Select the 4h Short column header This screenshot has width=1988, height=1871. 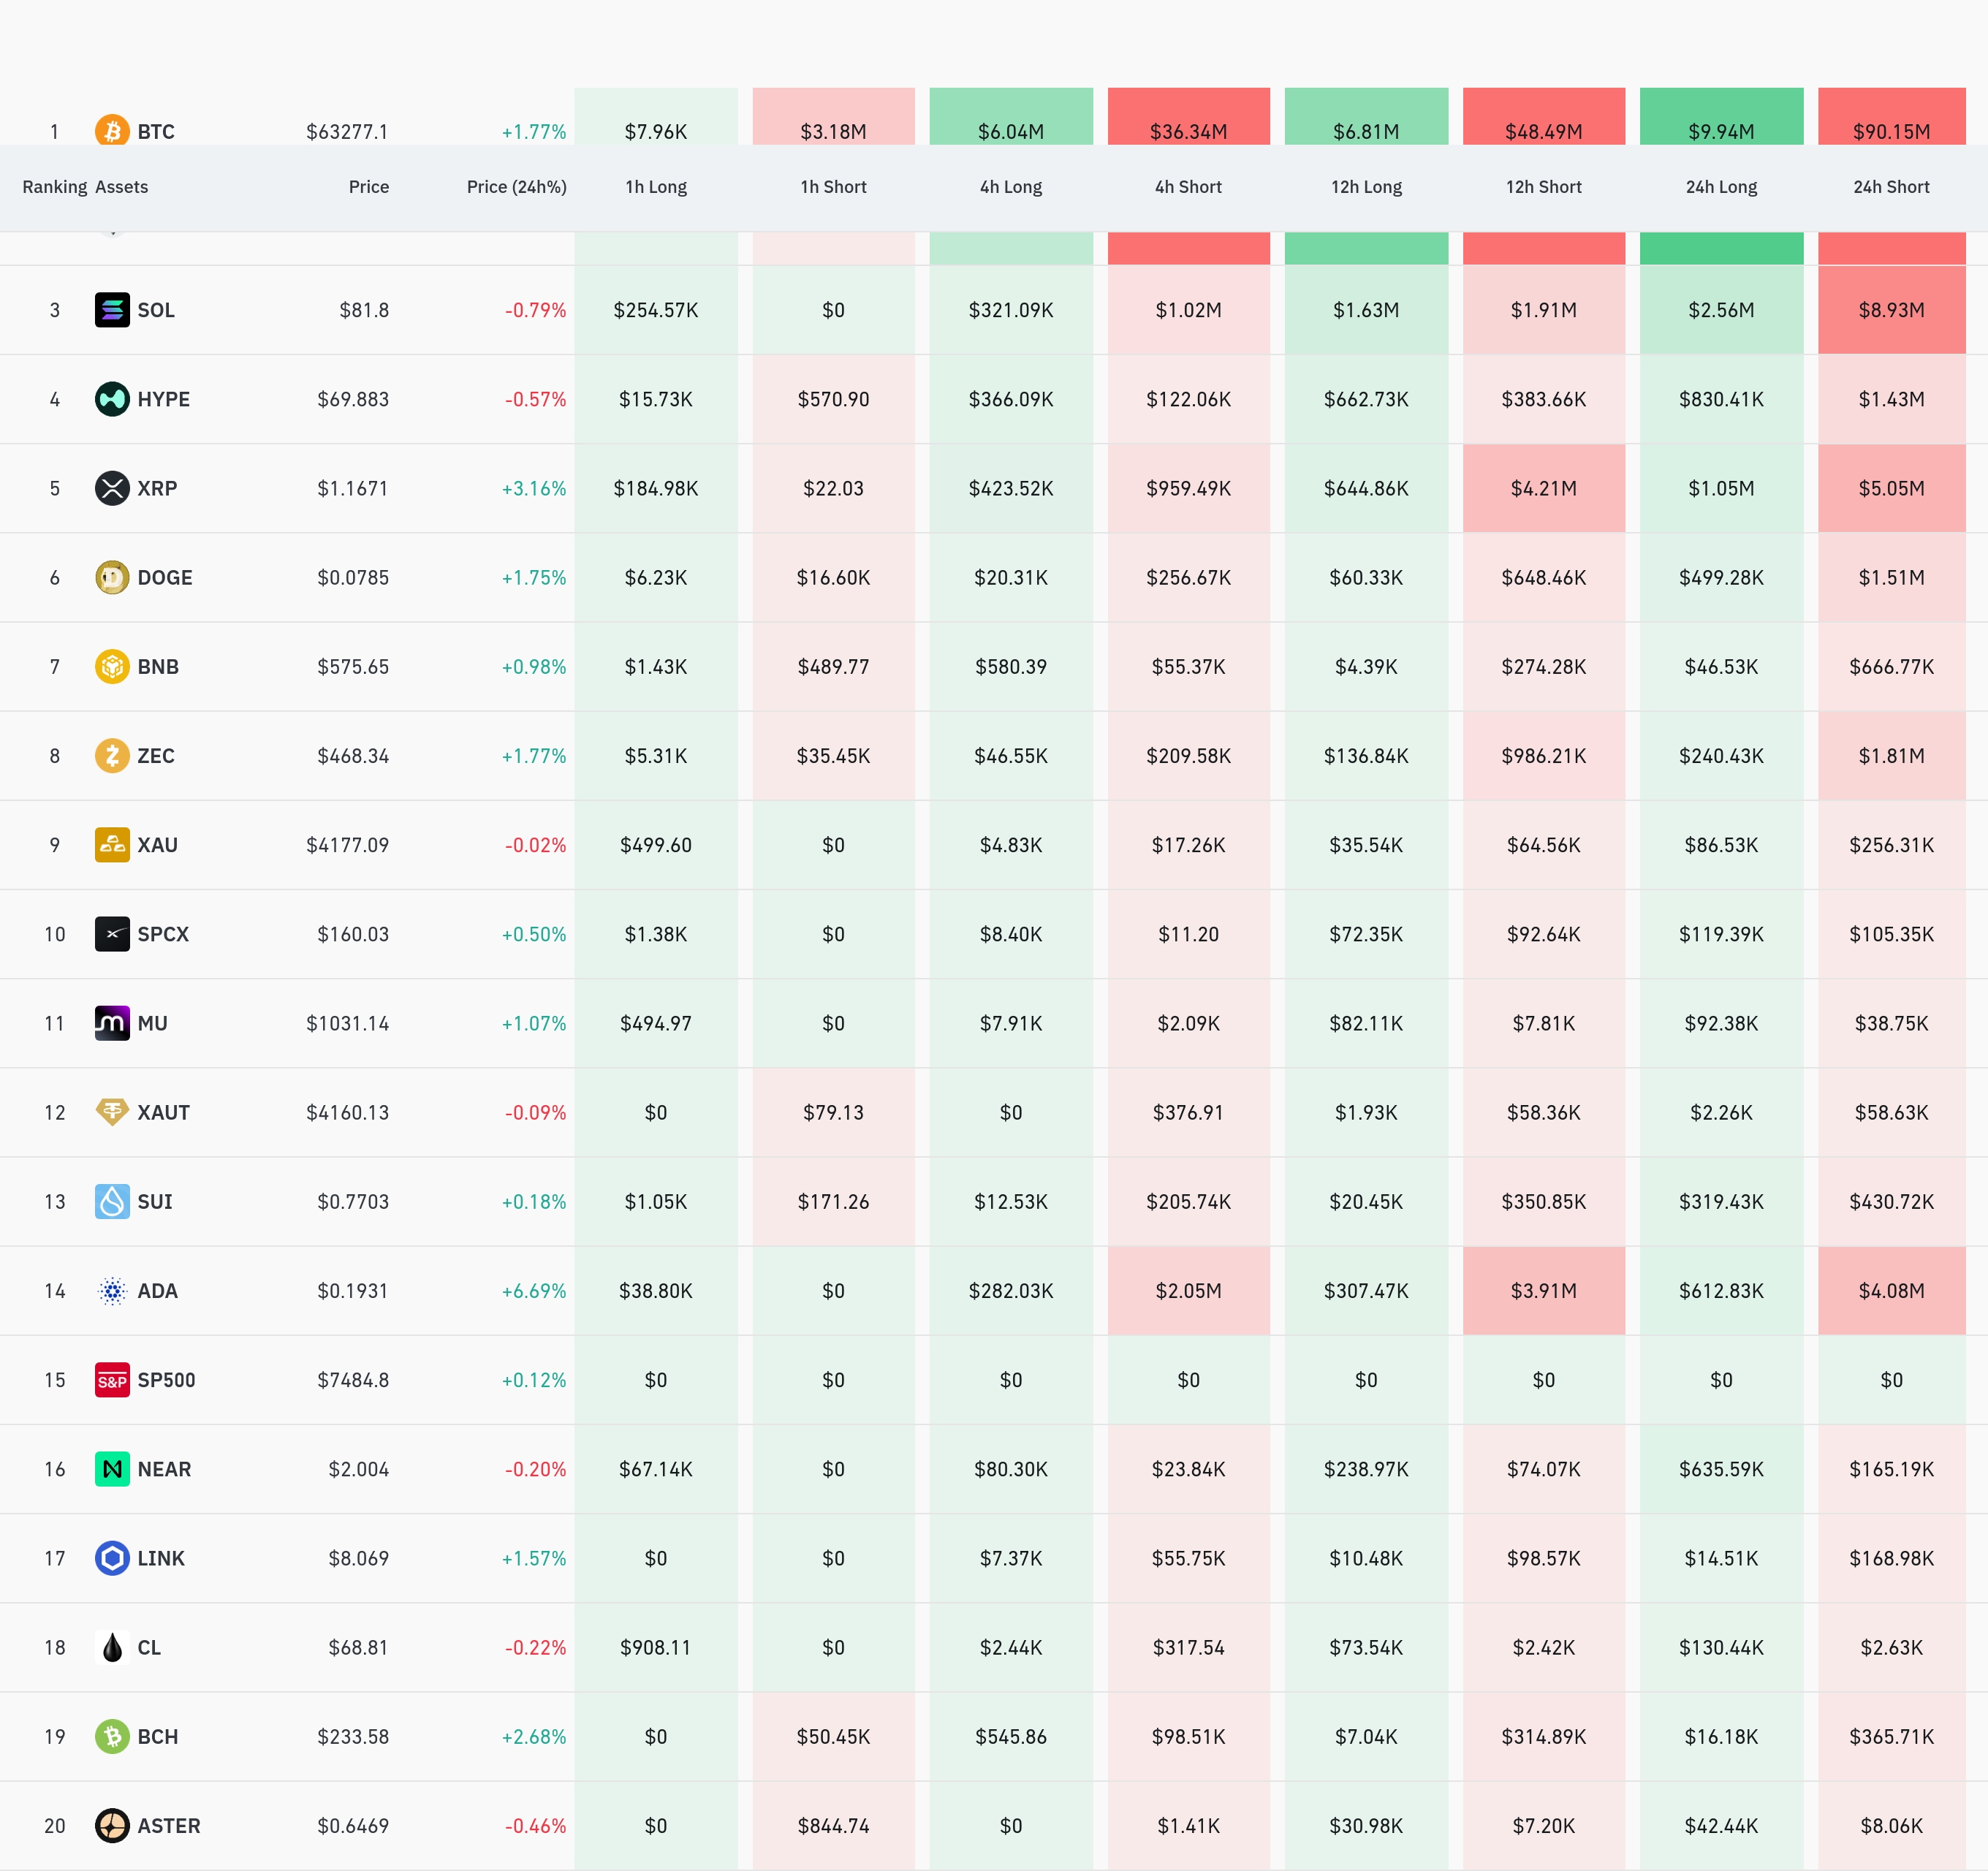(1188, 187)
